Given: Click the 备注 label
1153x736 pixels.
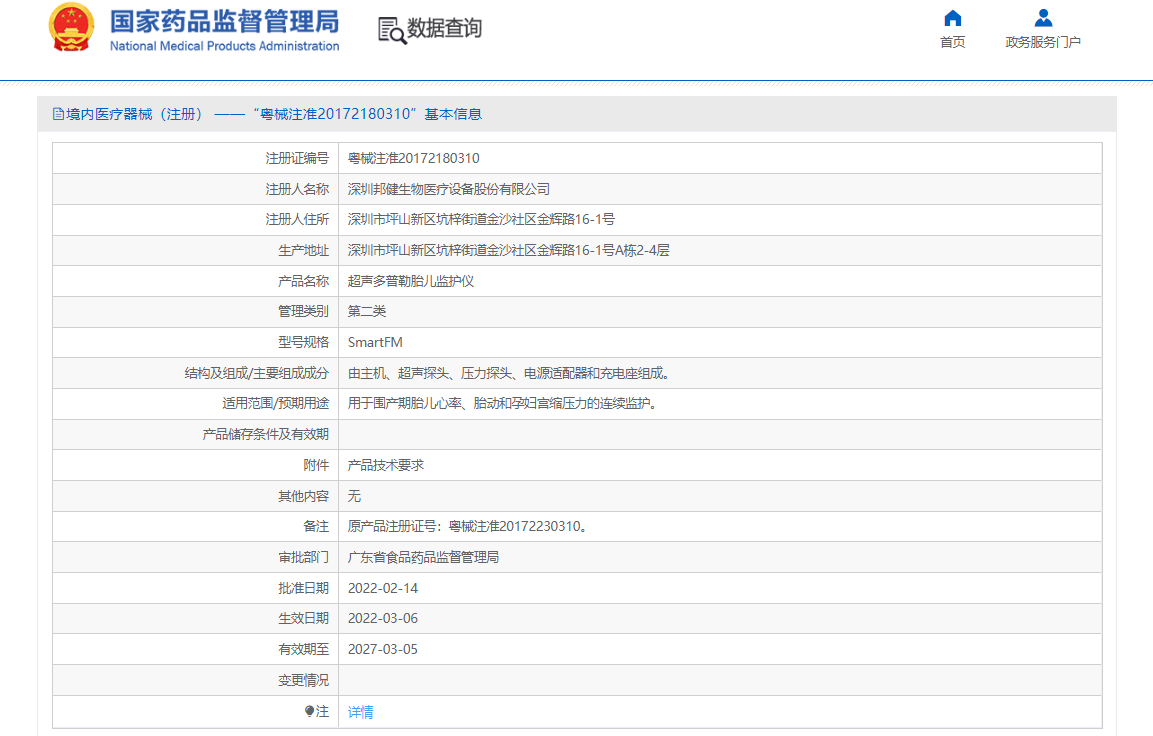Looking at the screenshot, I should tap(316, 526).
